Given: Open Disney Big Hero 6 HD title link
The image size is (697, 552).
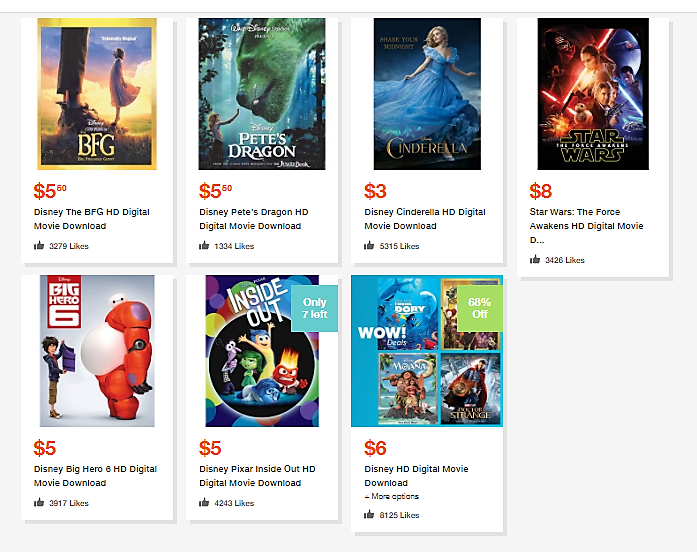Looking at the screenshot, I should (x=96, y=476).
